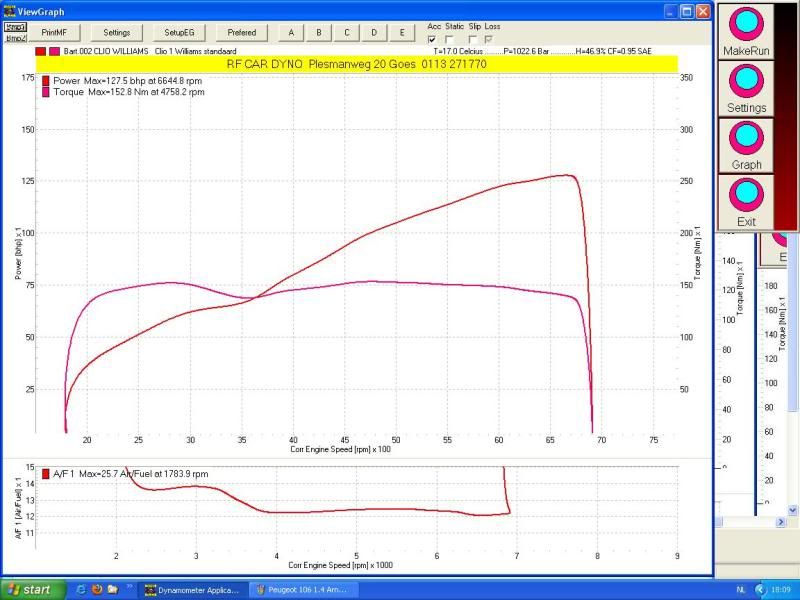Click 'Bart.002 CLIO WILLIAMS' run label
Viewport: 800px width, 600px height.
click(x=106, y=52)
